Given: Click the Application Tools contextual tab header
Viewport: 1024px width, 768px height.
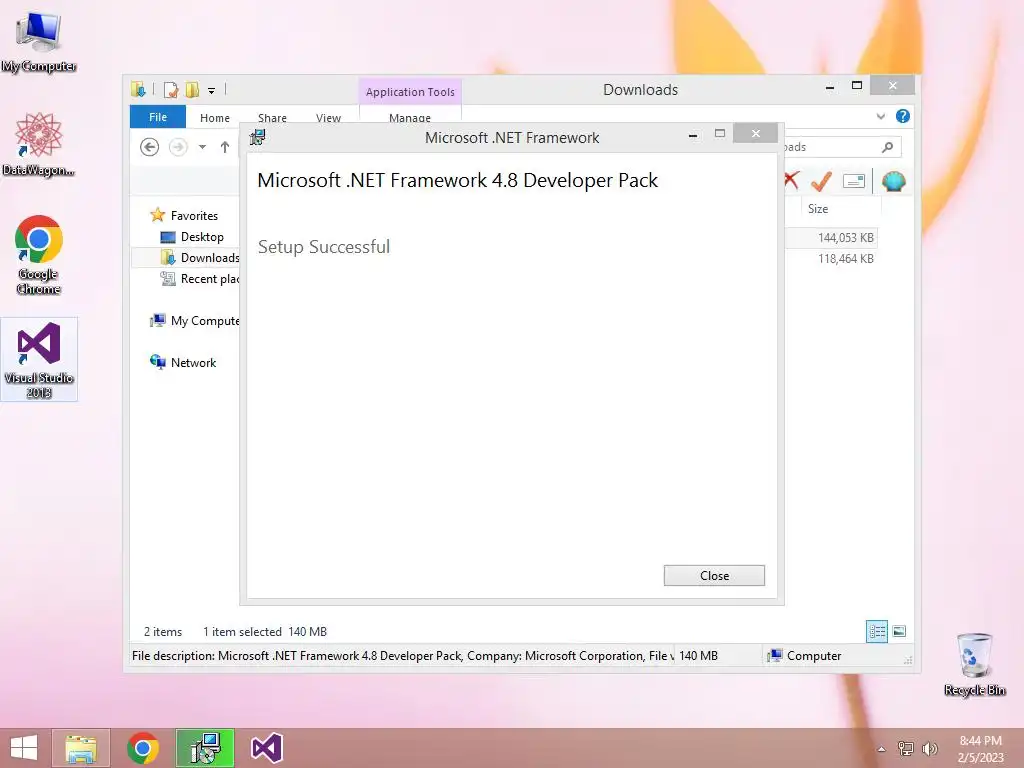Looking at the screenshot, I should tap(410, 92).
